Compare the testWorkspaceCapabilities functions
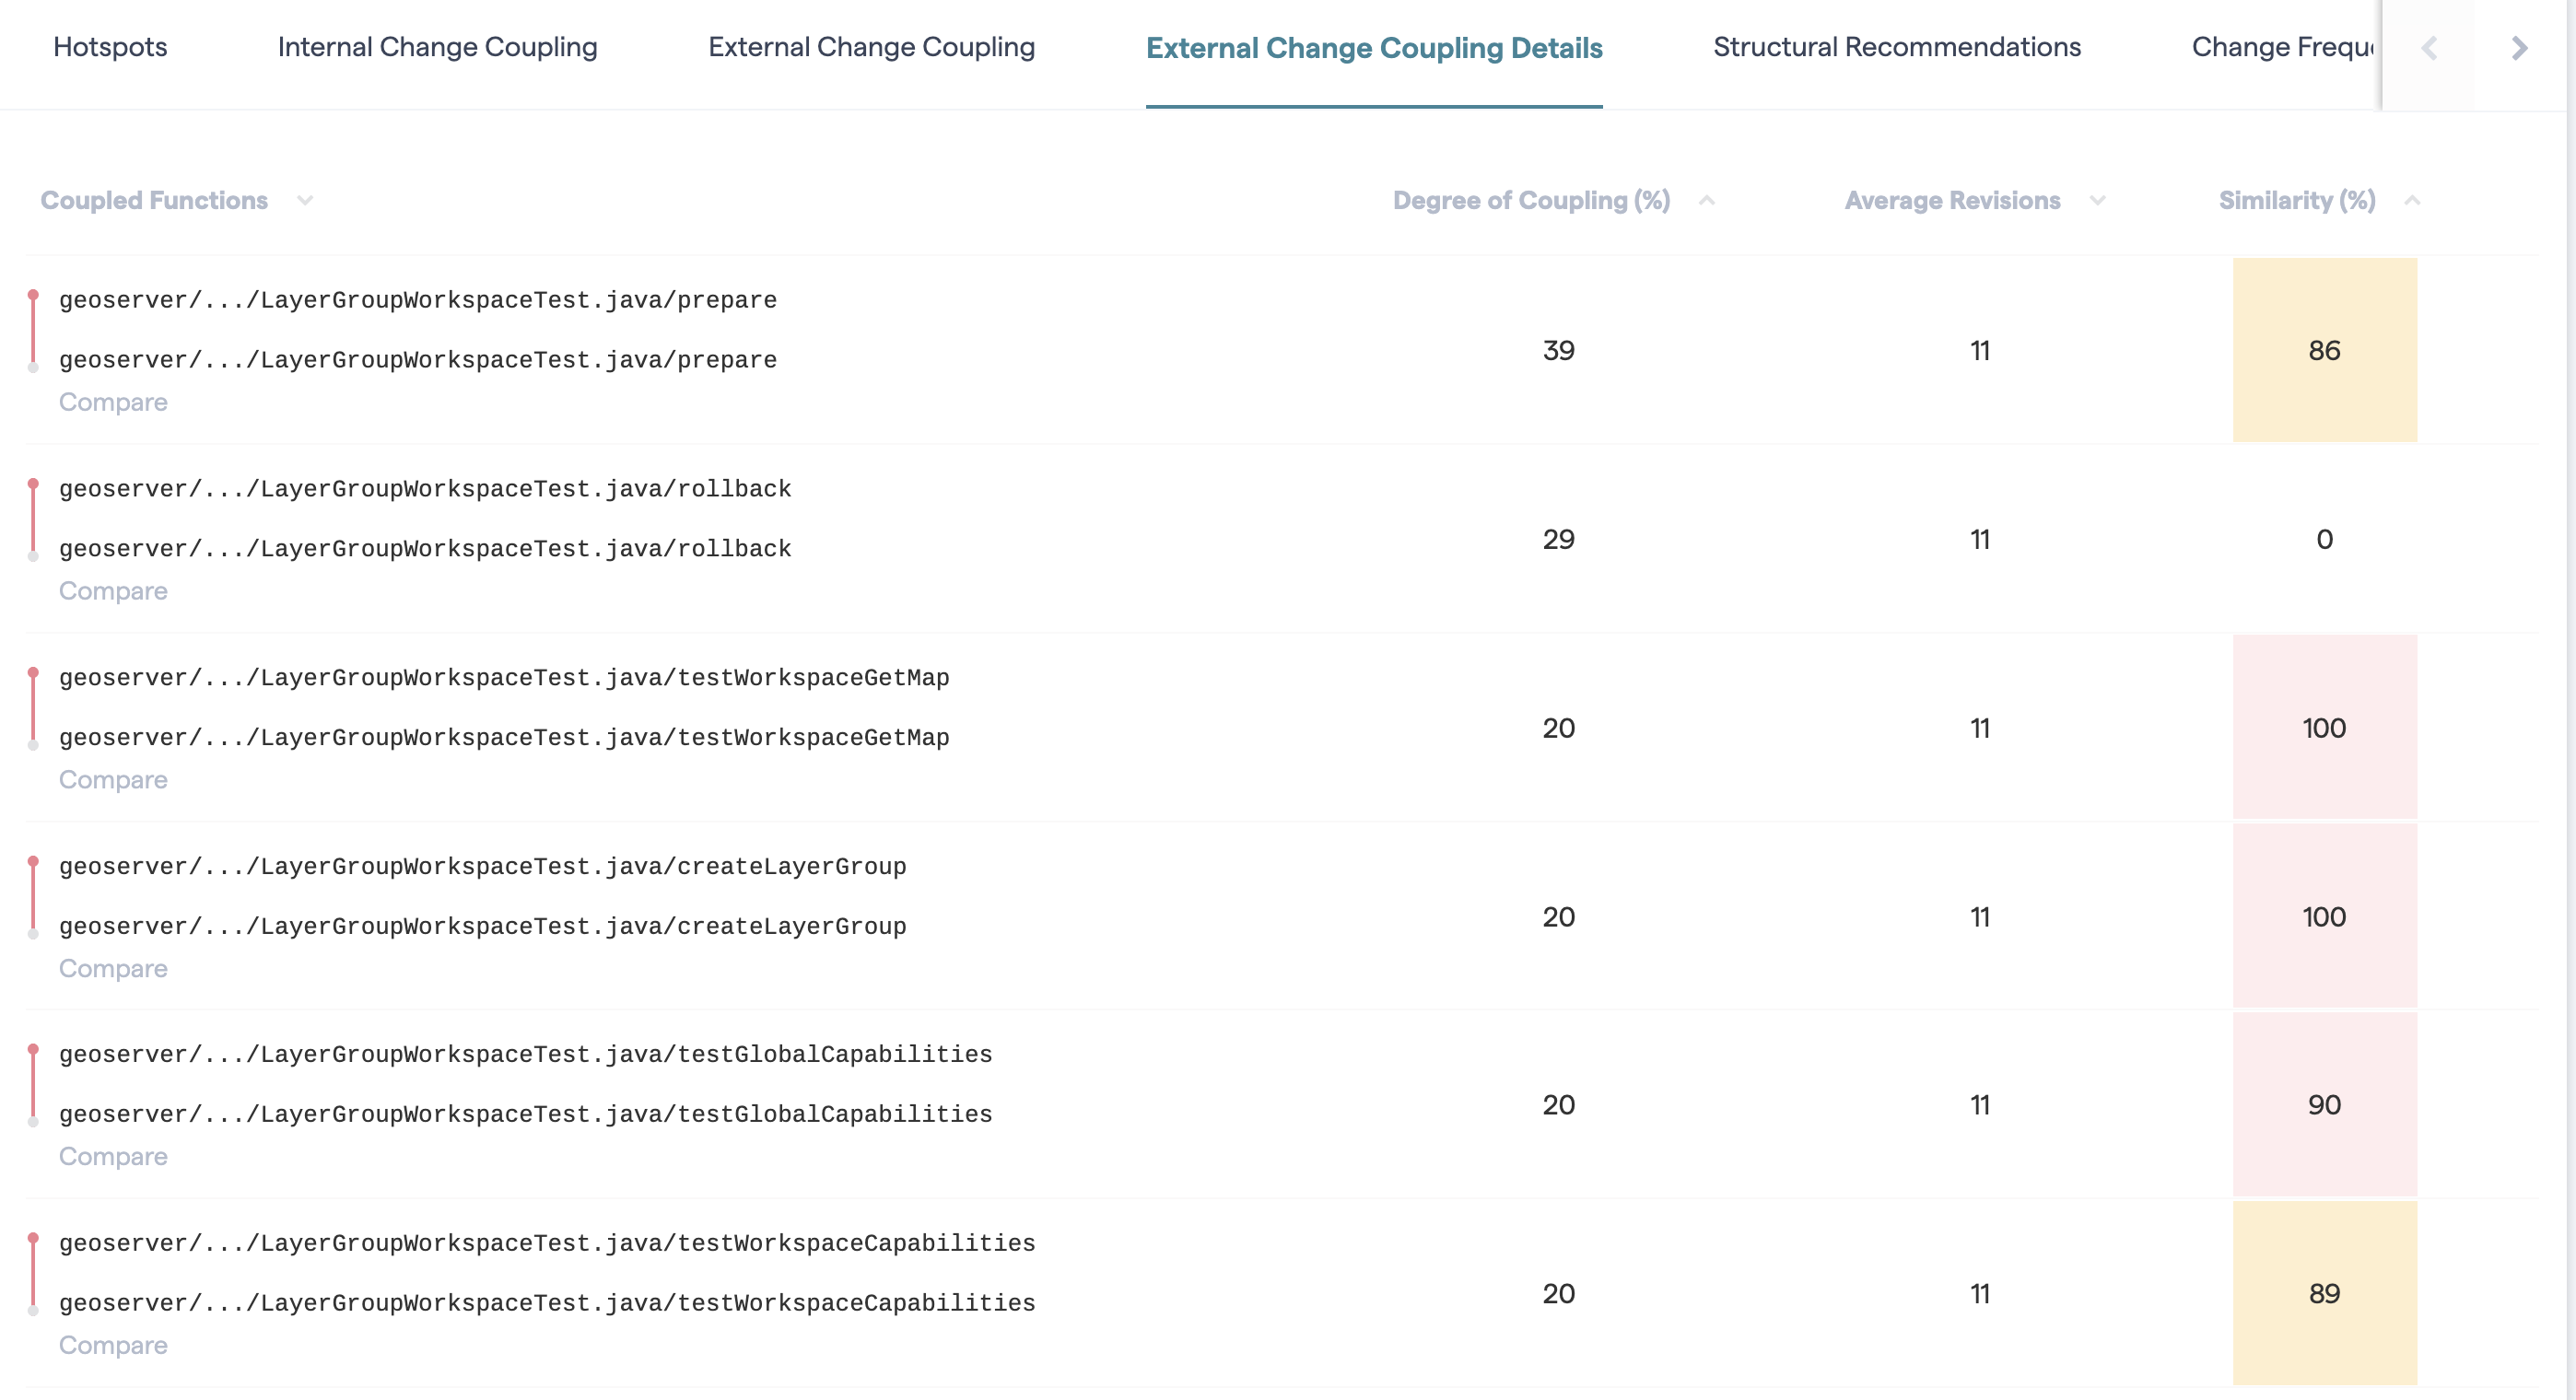The width and height of the screenshot is (2576, 1400). point(113,1346)
